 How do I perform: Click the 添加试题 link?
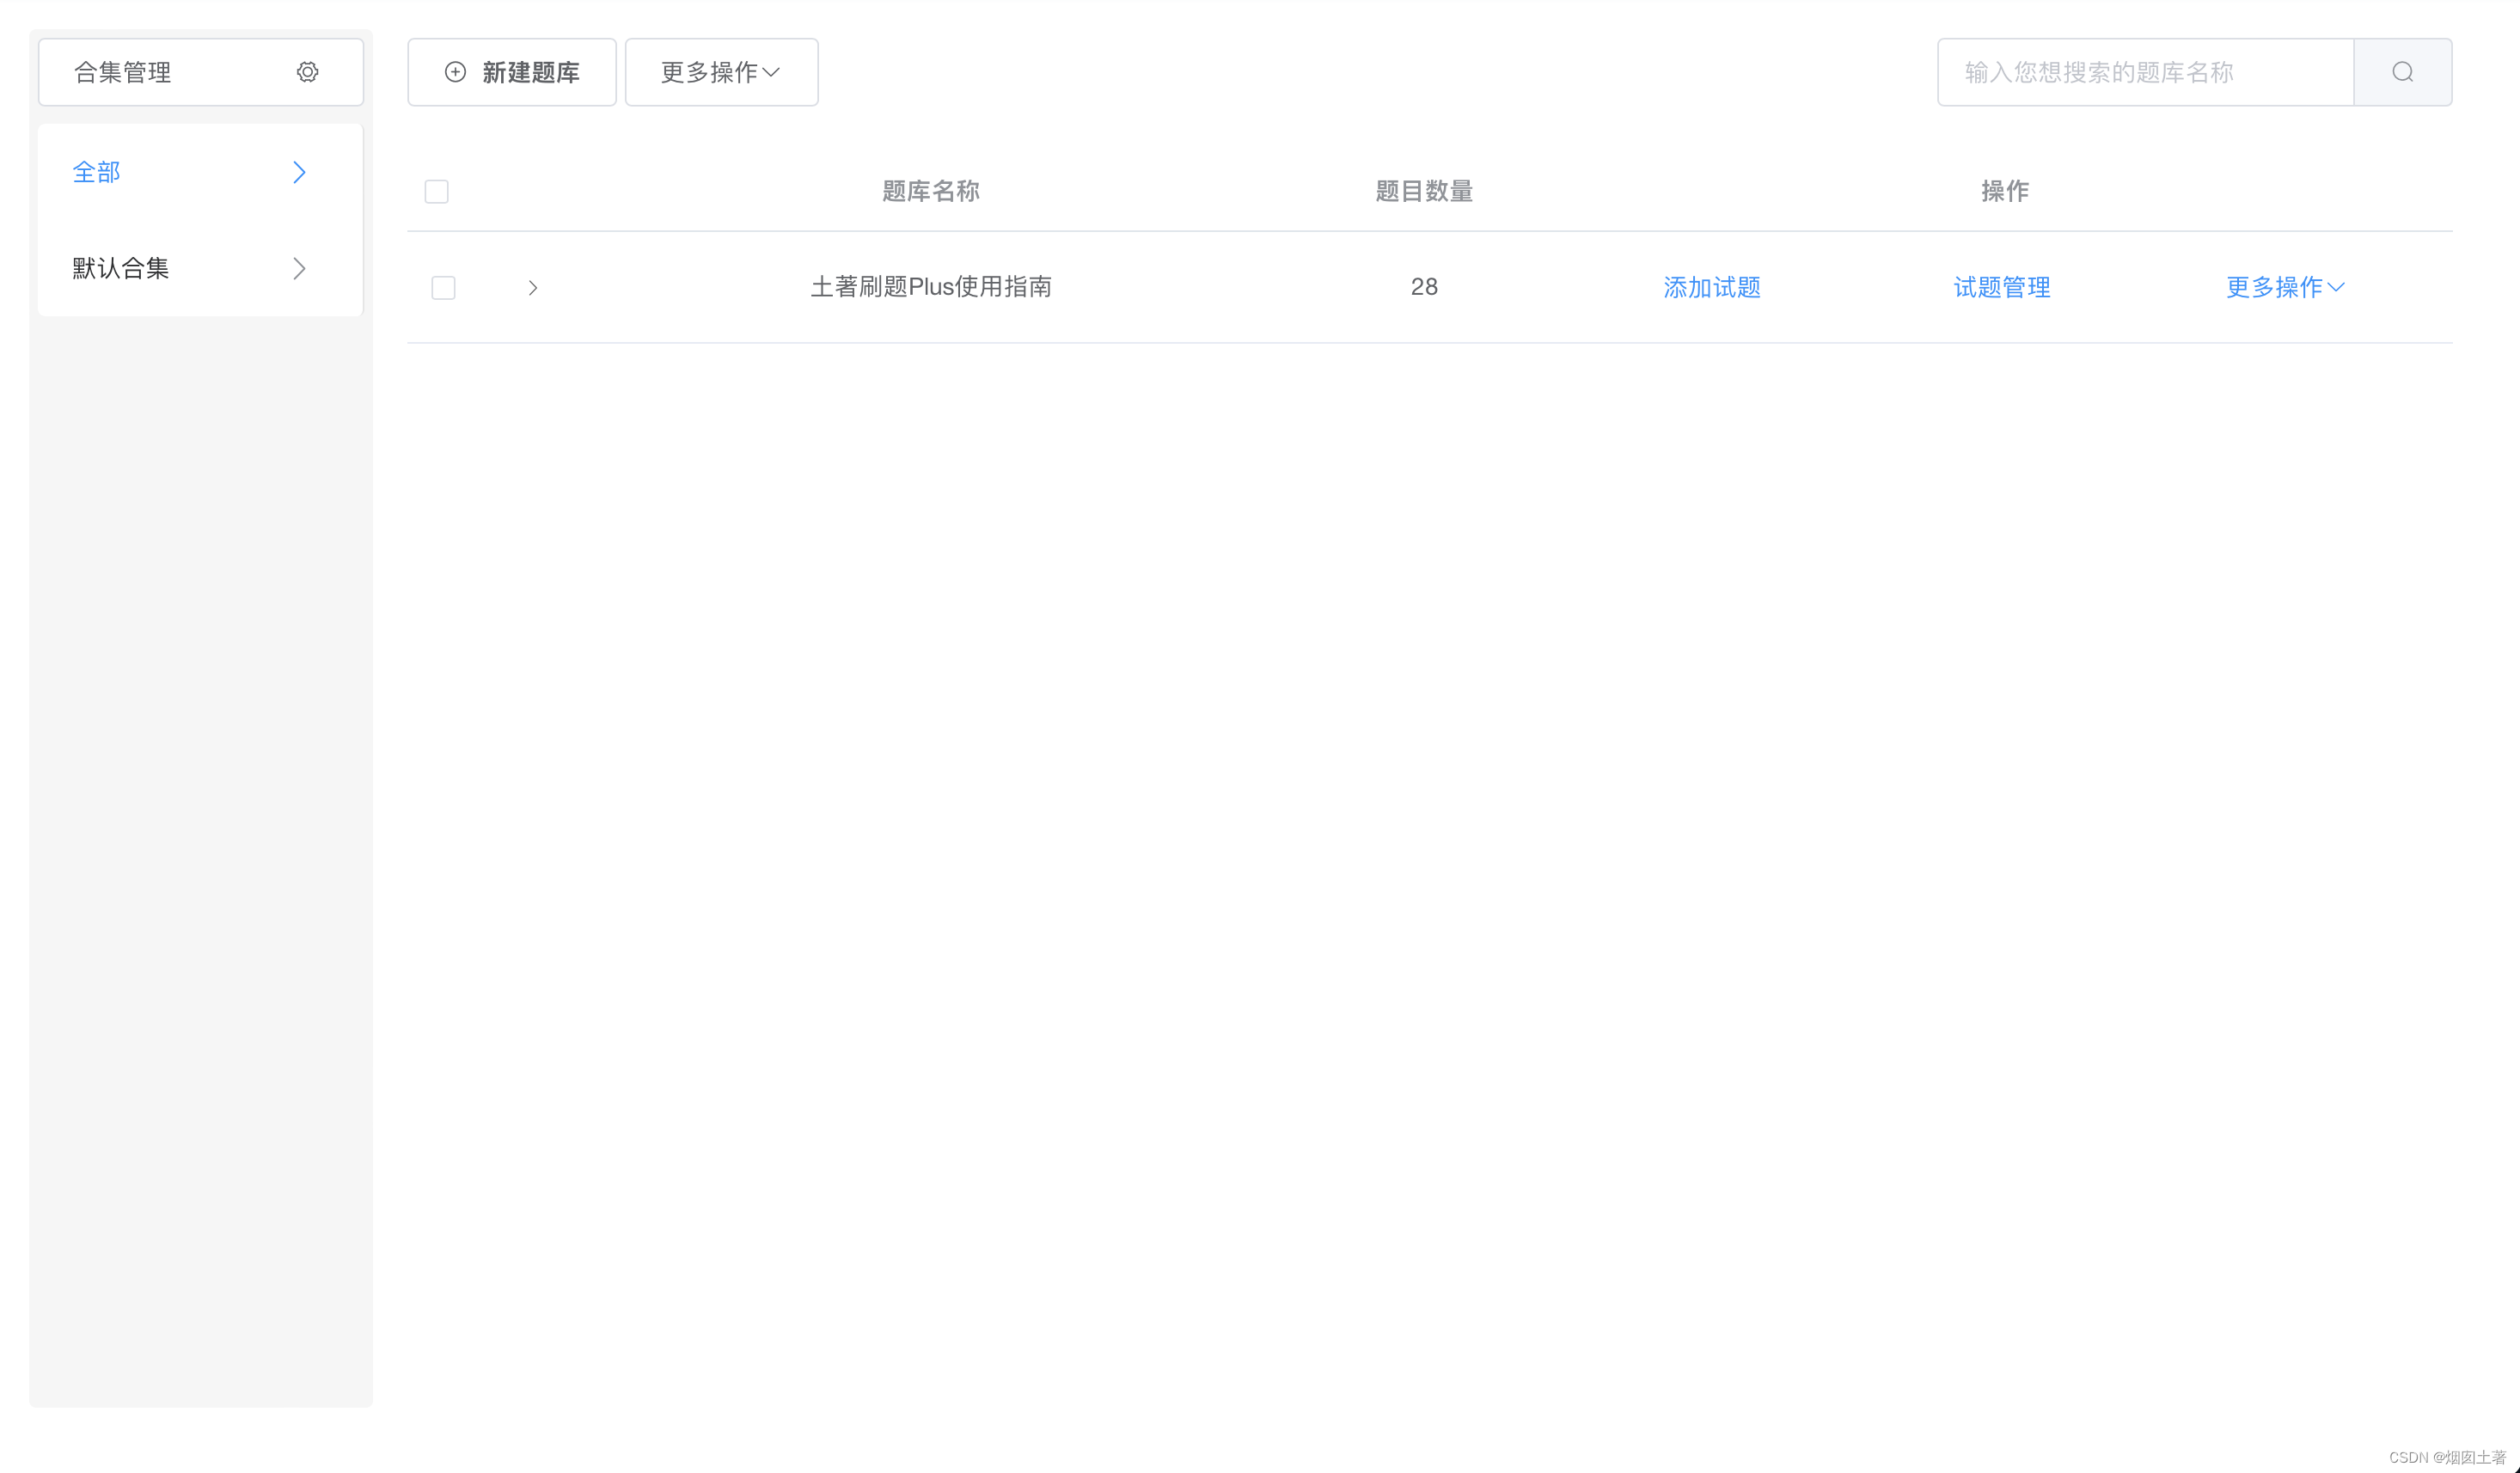tap(1711, 287)
